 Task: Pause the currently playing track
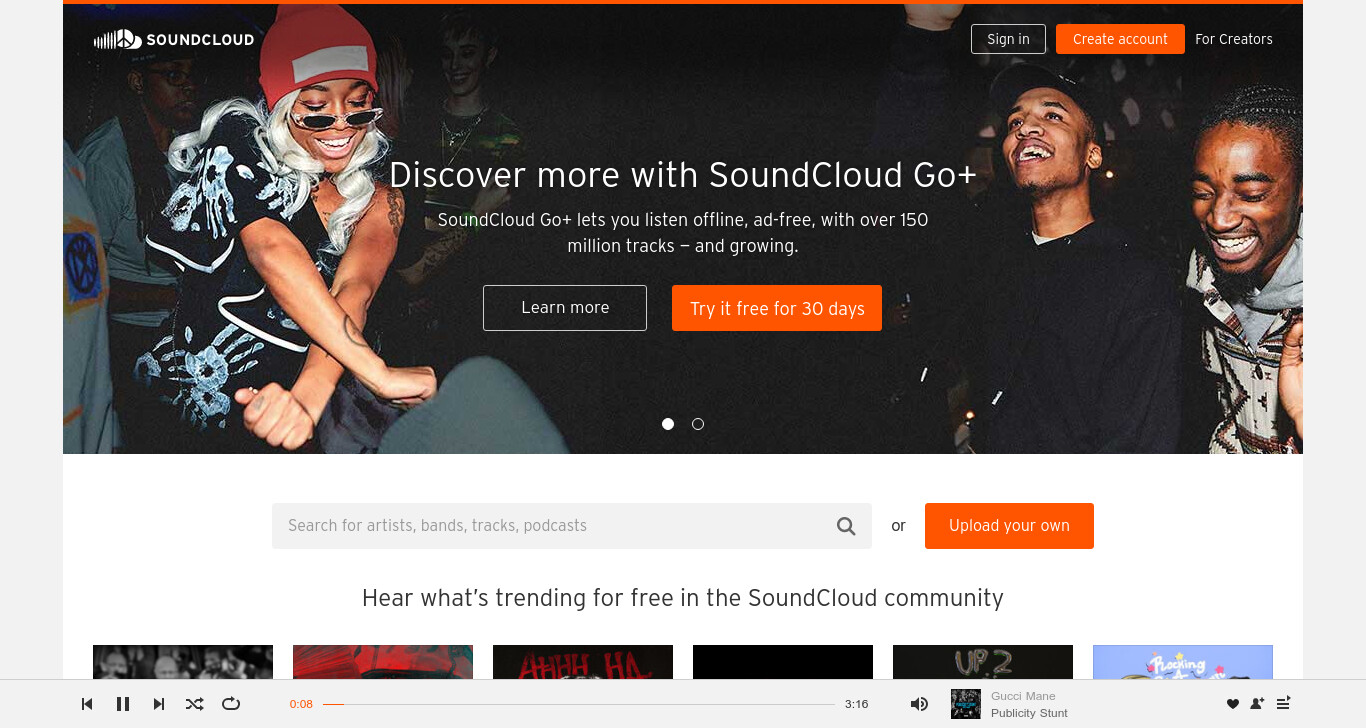pos(123,704)
